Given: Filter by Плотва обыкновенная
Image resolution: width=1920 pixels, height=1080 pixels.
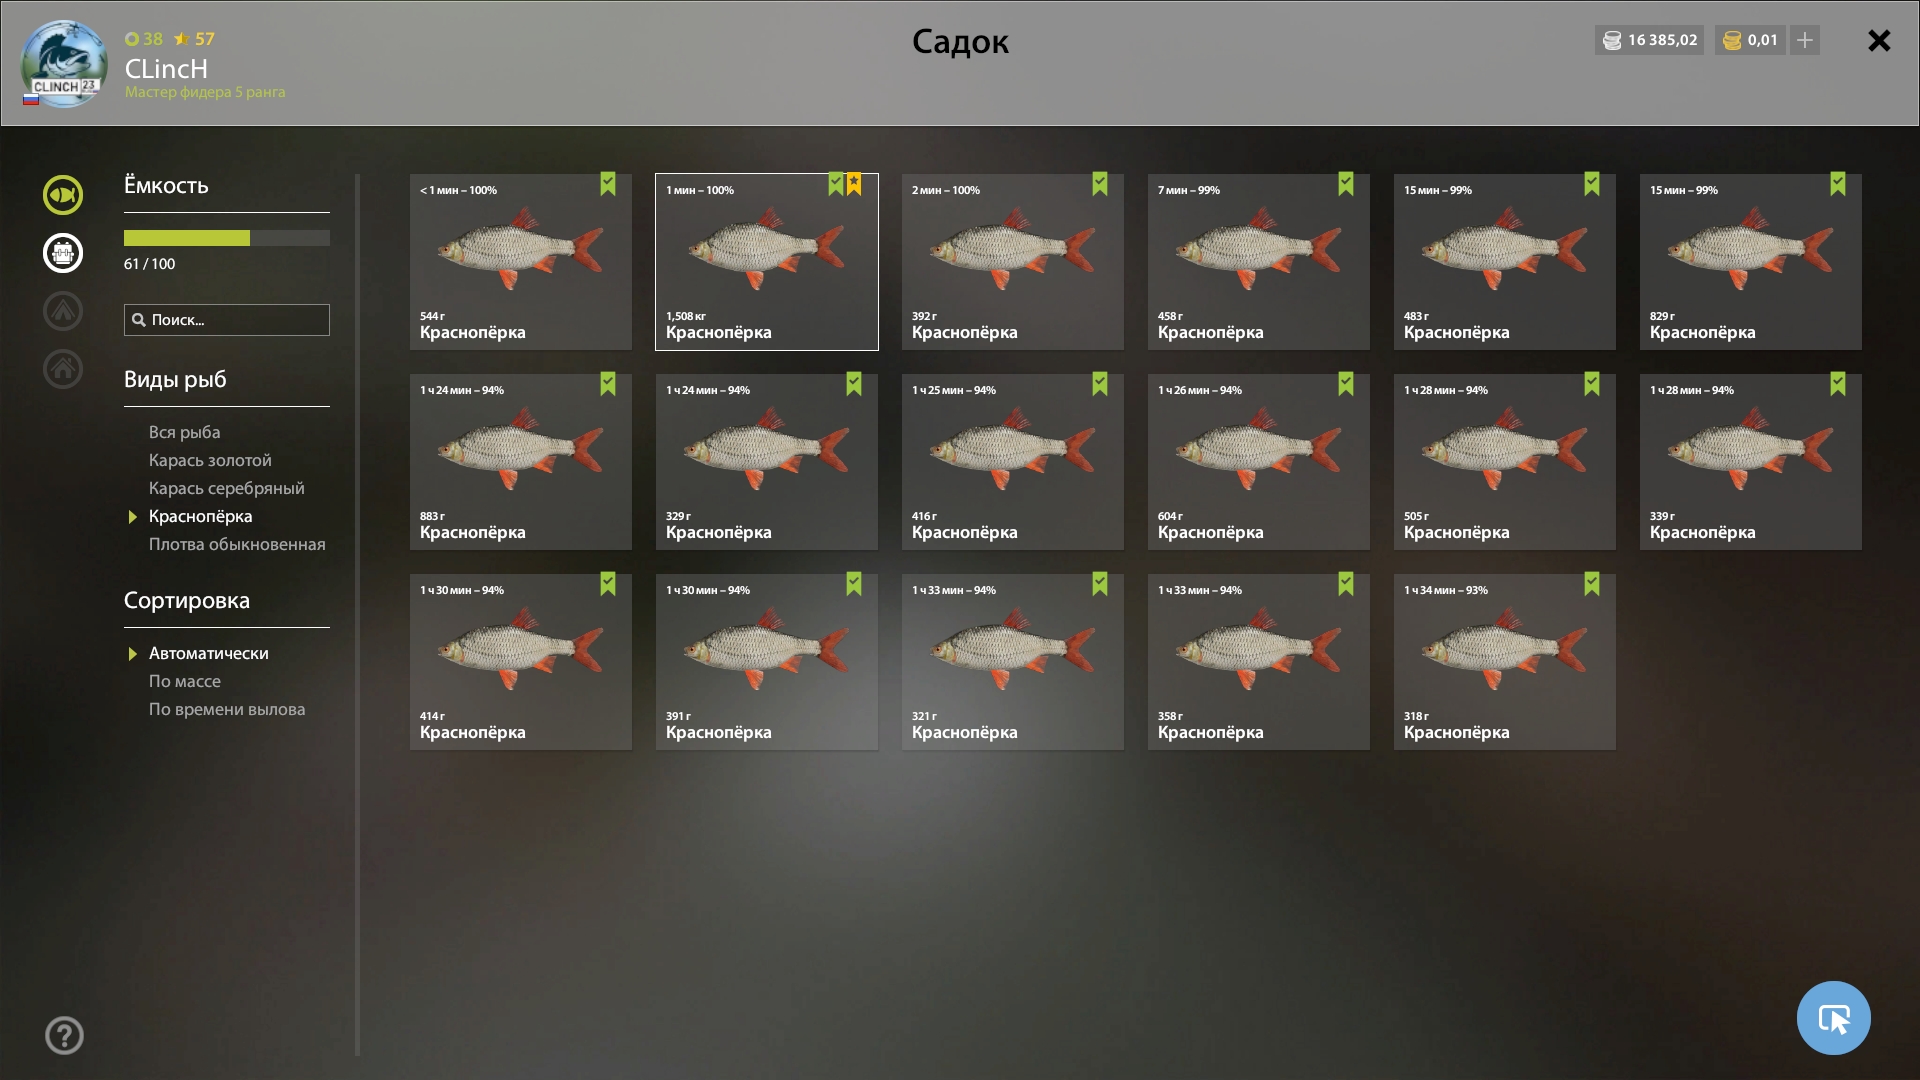Looking at the screenshot, I should (237, 544).
